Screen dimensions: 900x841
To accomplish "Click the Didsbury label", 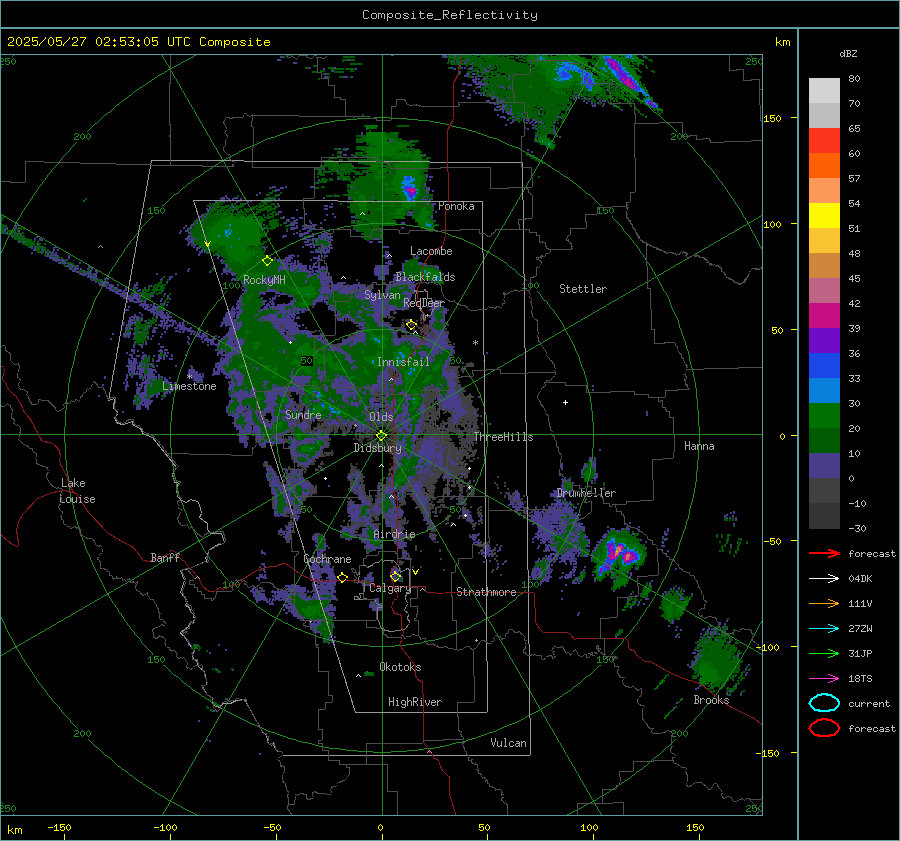I will [x=377, y=448].
